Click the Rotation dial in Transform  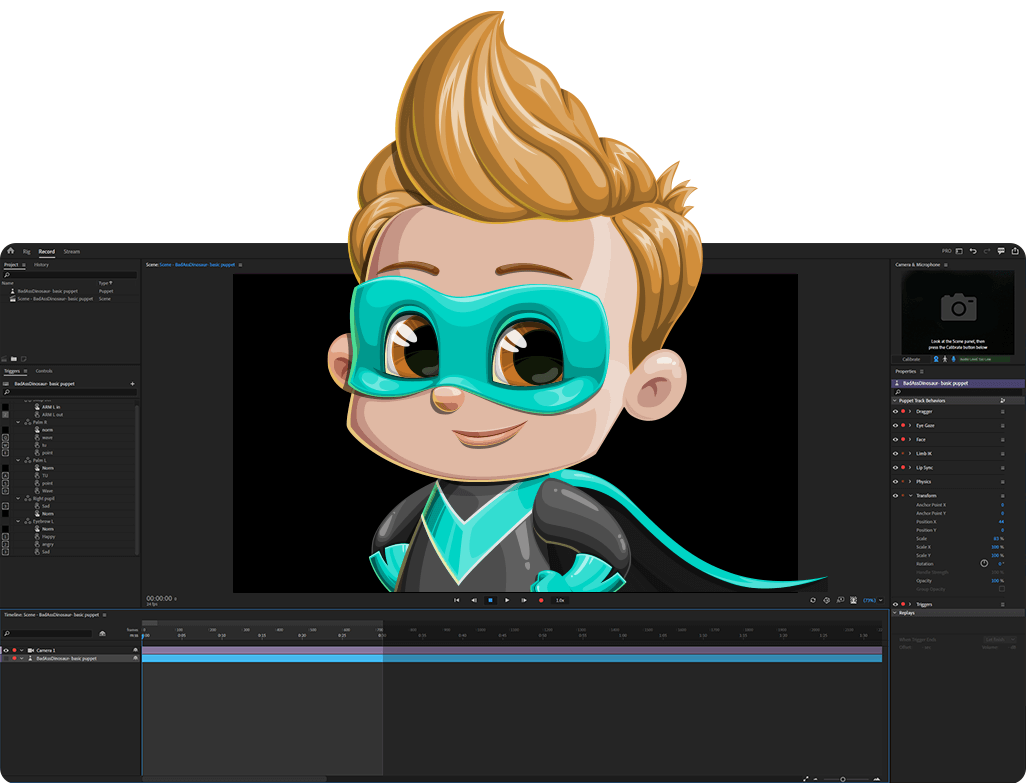click(984, 563)
